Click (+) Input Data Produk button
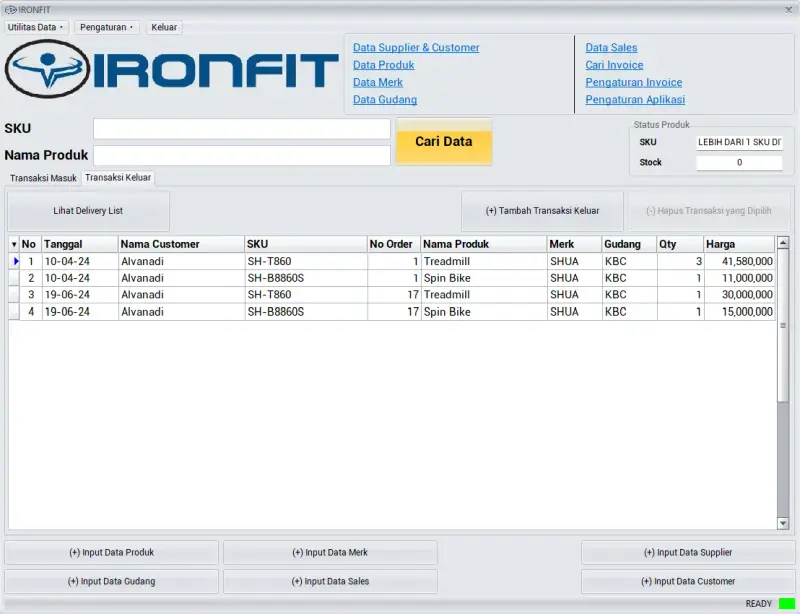 111,553
